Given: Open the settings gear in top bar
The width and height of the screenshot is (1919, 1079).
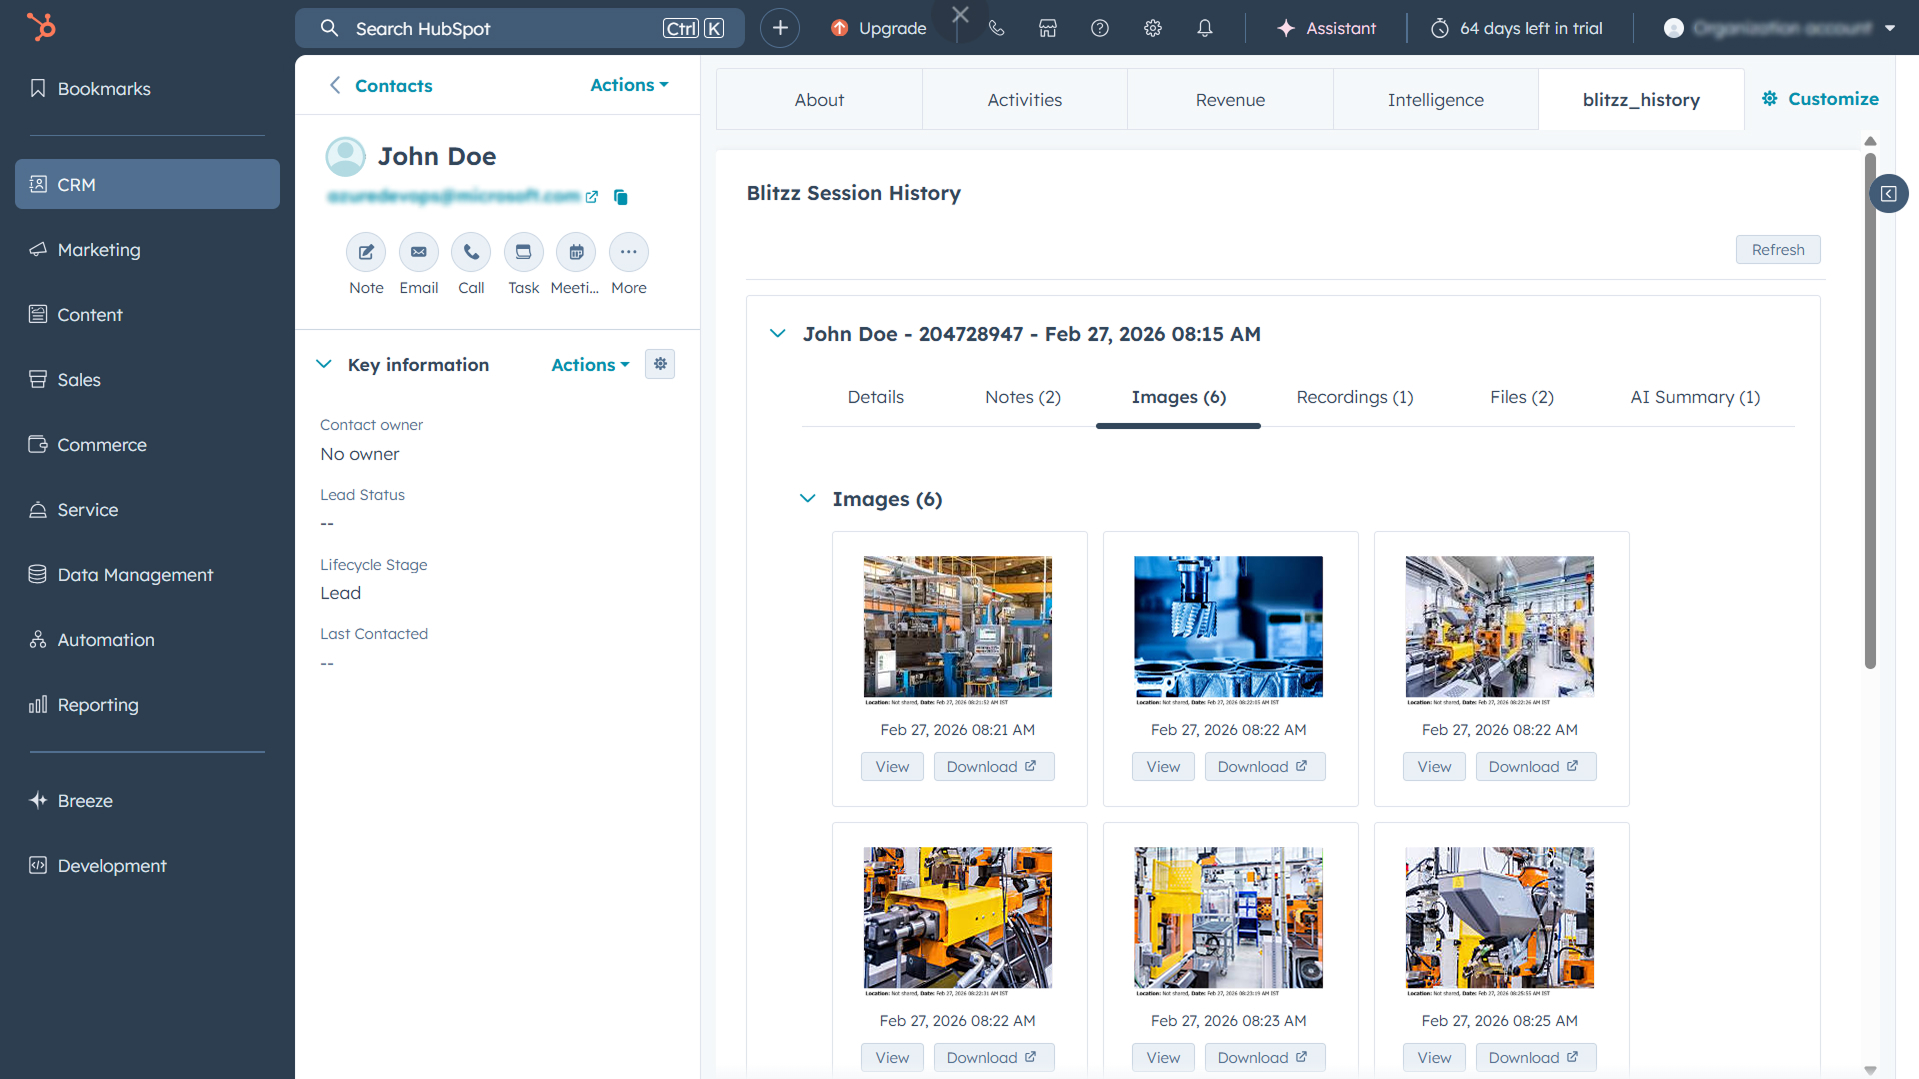Looking at the screenshot, I should pos(1153,28).
